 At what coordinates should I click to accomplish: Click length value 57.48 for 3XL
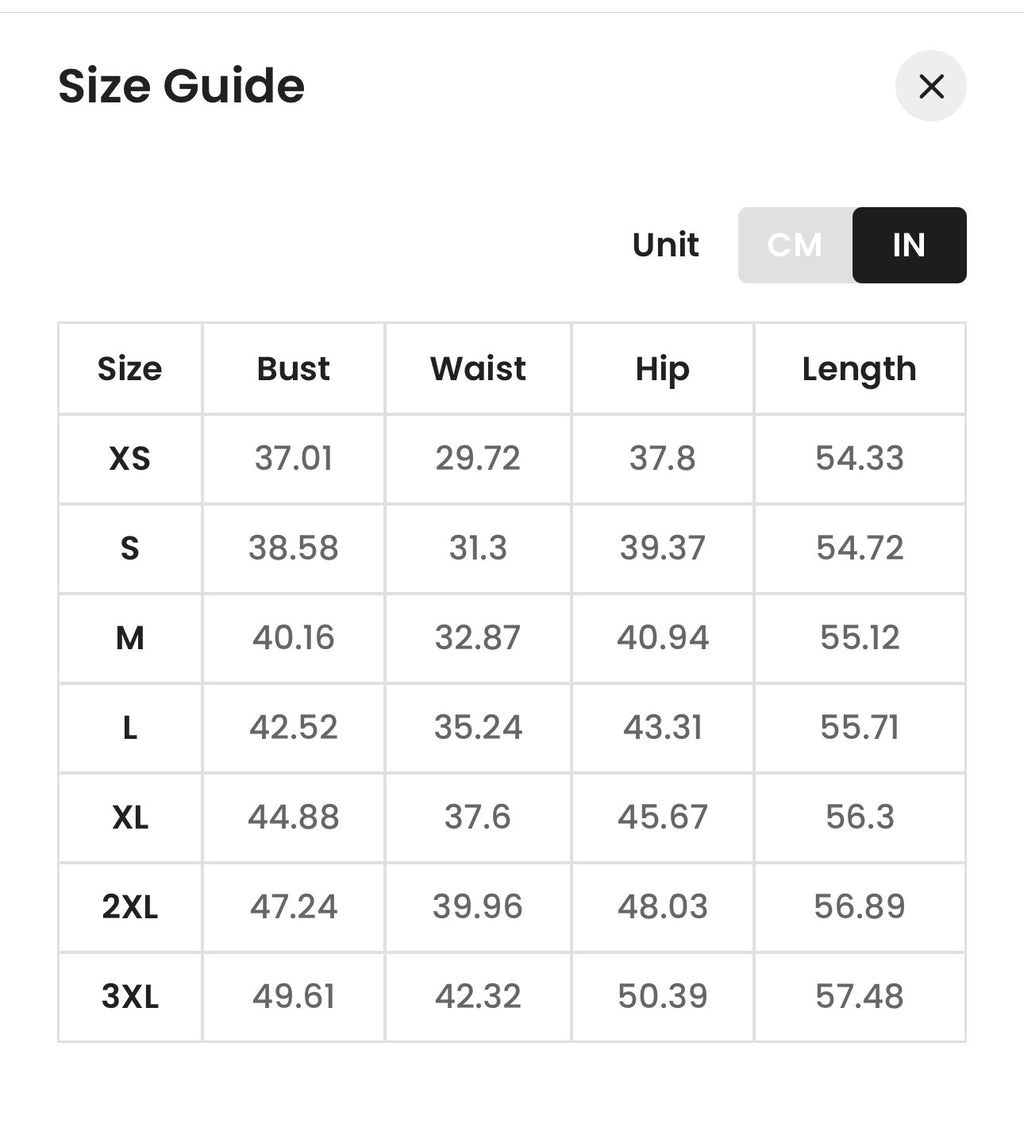[x=859, y=997]
